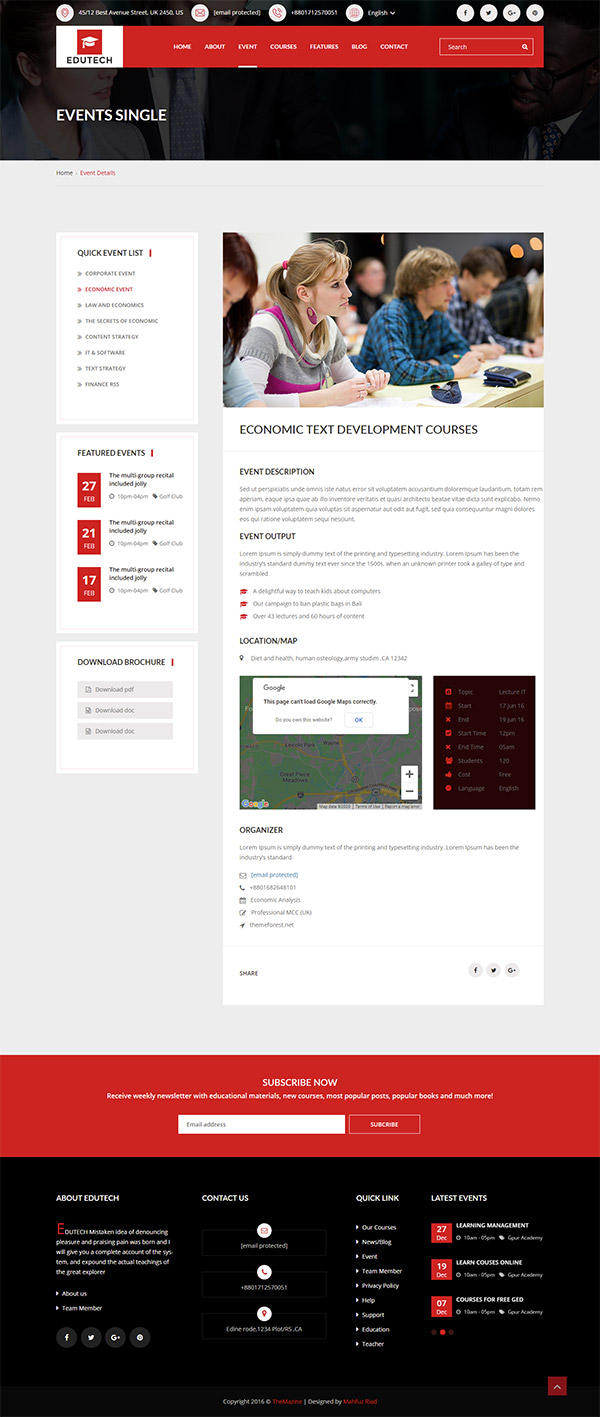600x1417 pixels.
Task: Click the Subscribe button
Action: pos(384,1124)
